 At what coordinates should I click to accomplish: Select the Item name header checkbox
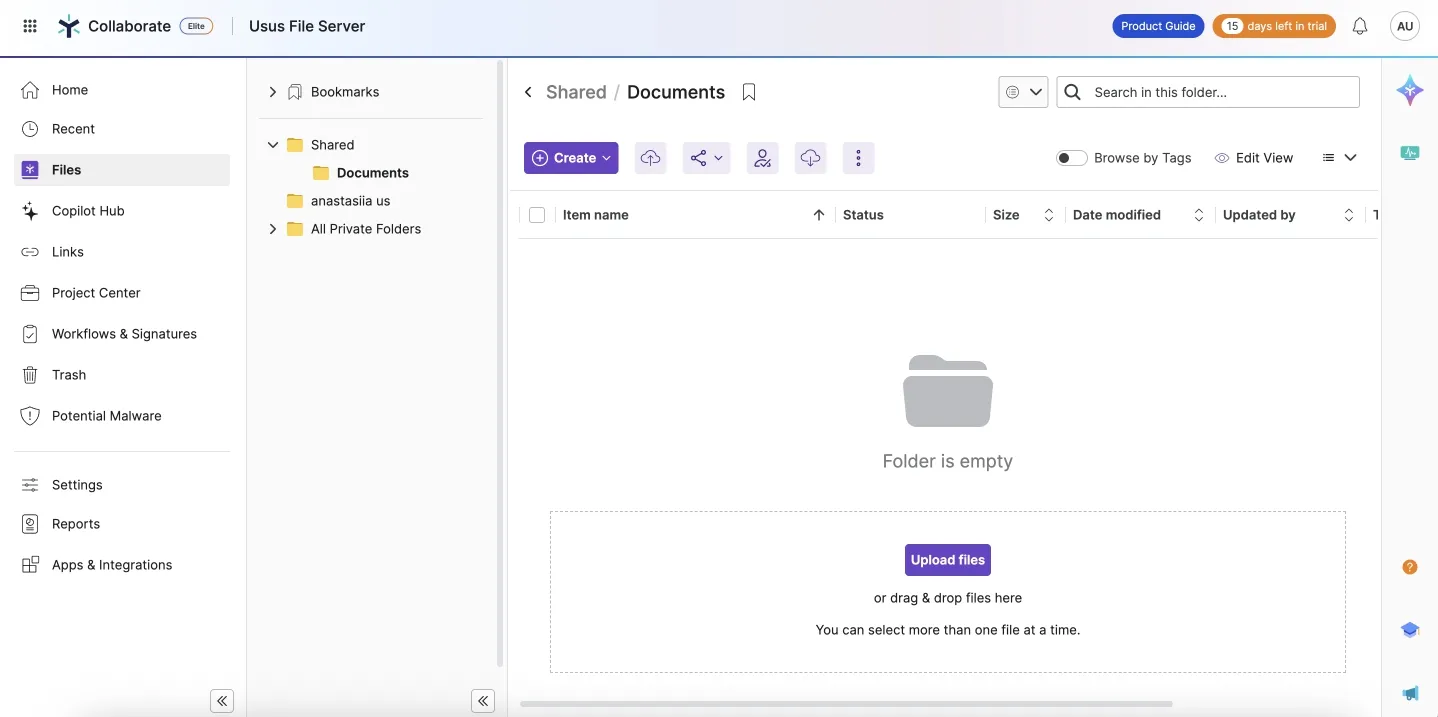click(x=537, y=214)
